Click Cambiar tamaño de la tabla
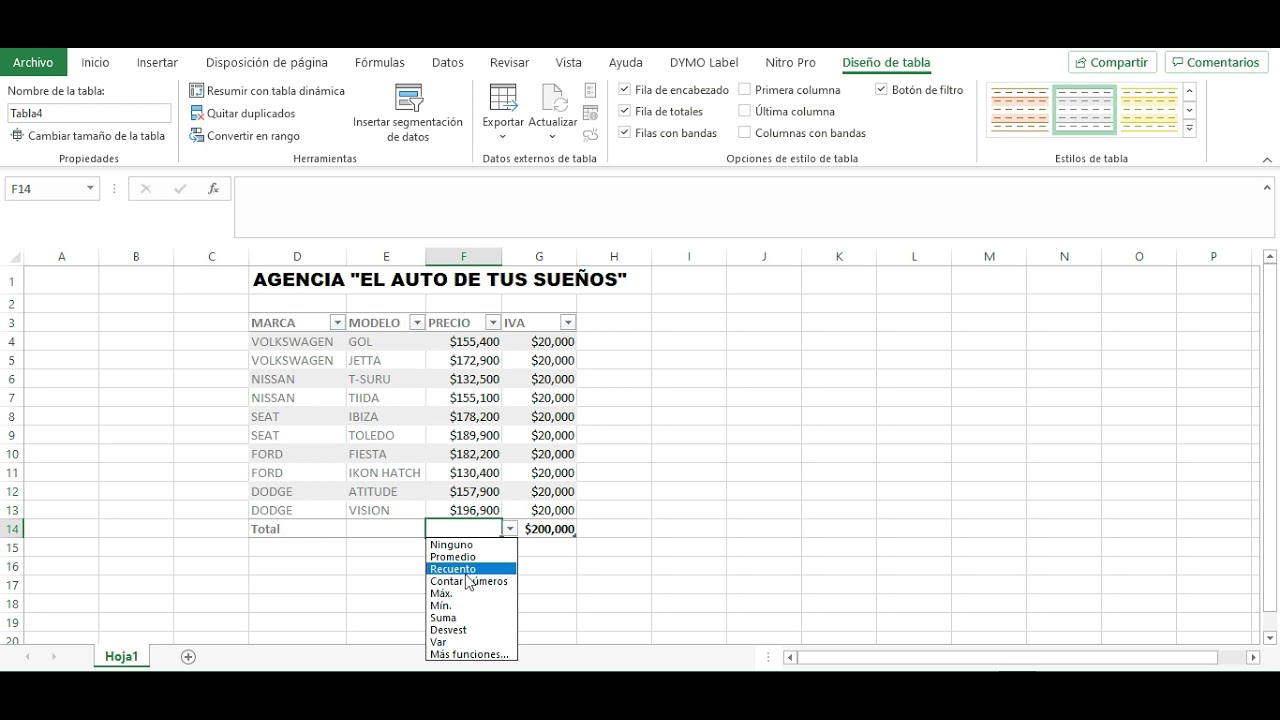This screenshot has height=720, width=1280. click(88, 136)
